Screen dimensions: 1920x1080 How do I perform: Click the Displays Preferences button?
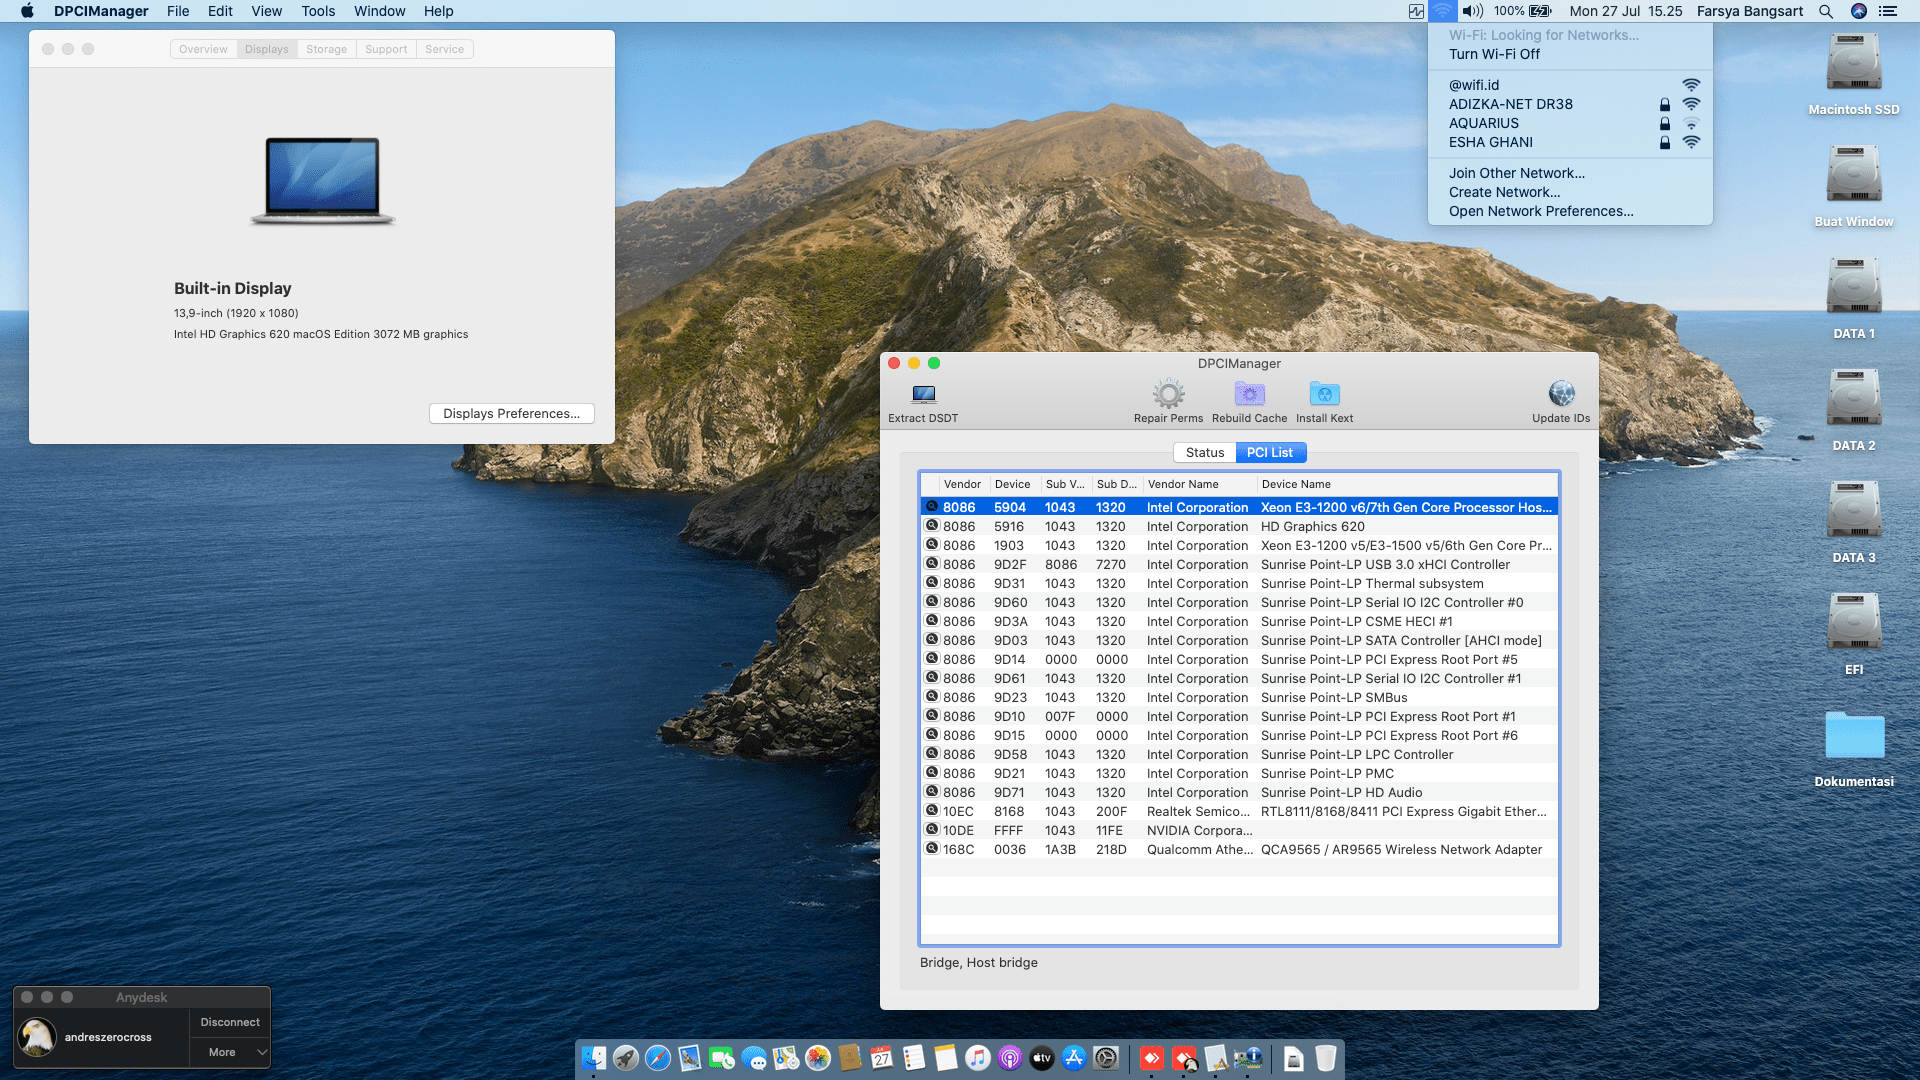click(511, 413)
